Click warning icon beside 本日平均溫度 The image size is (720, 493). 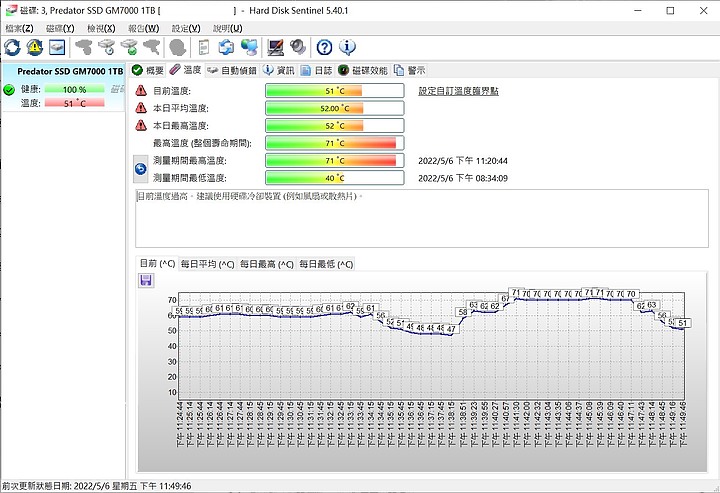(141, 108)
